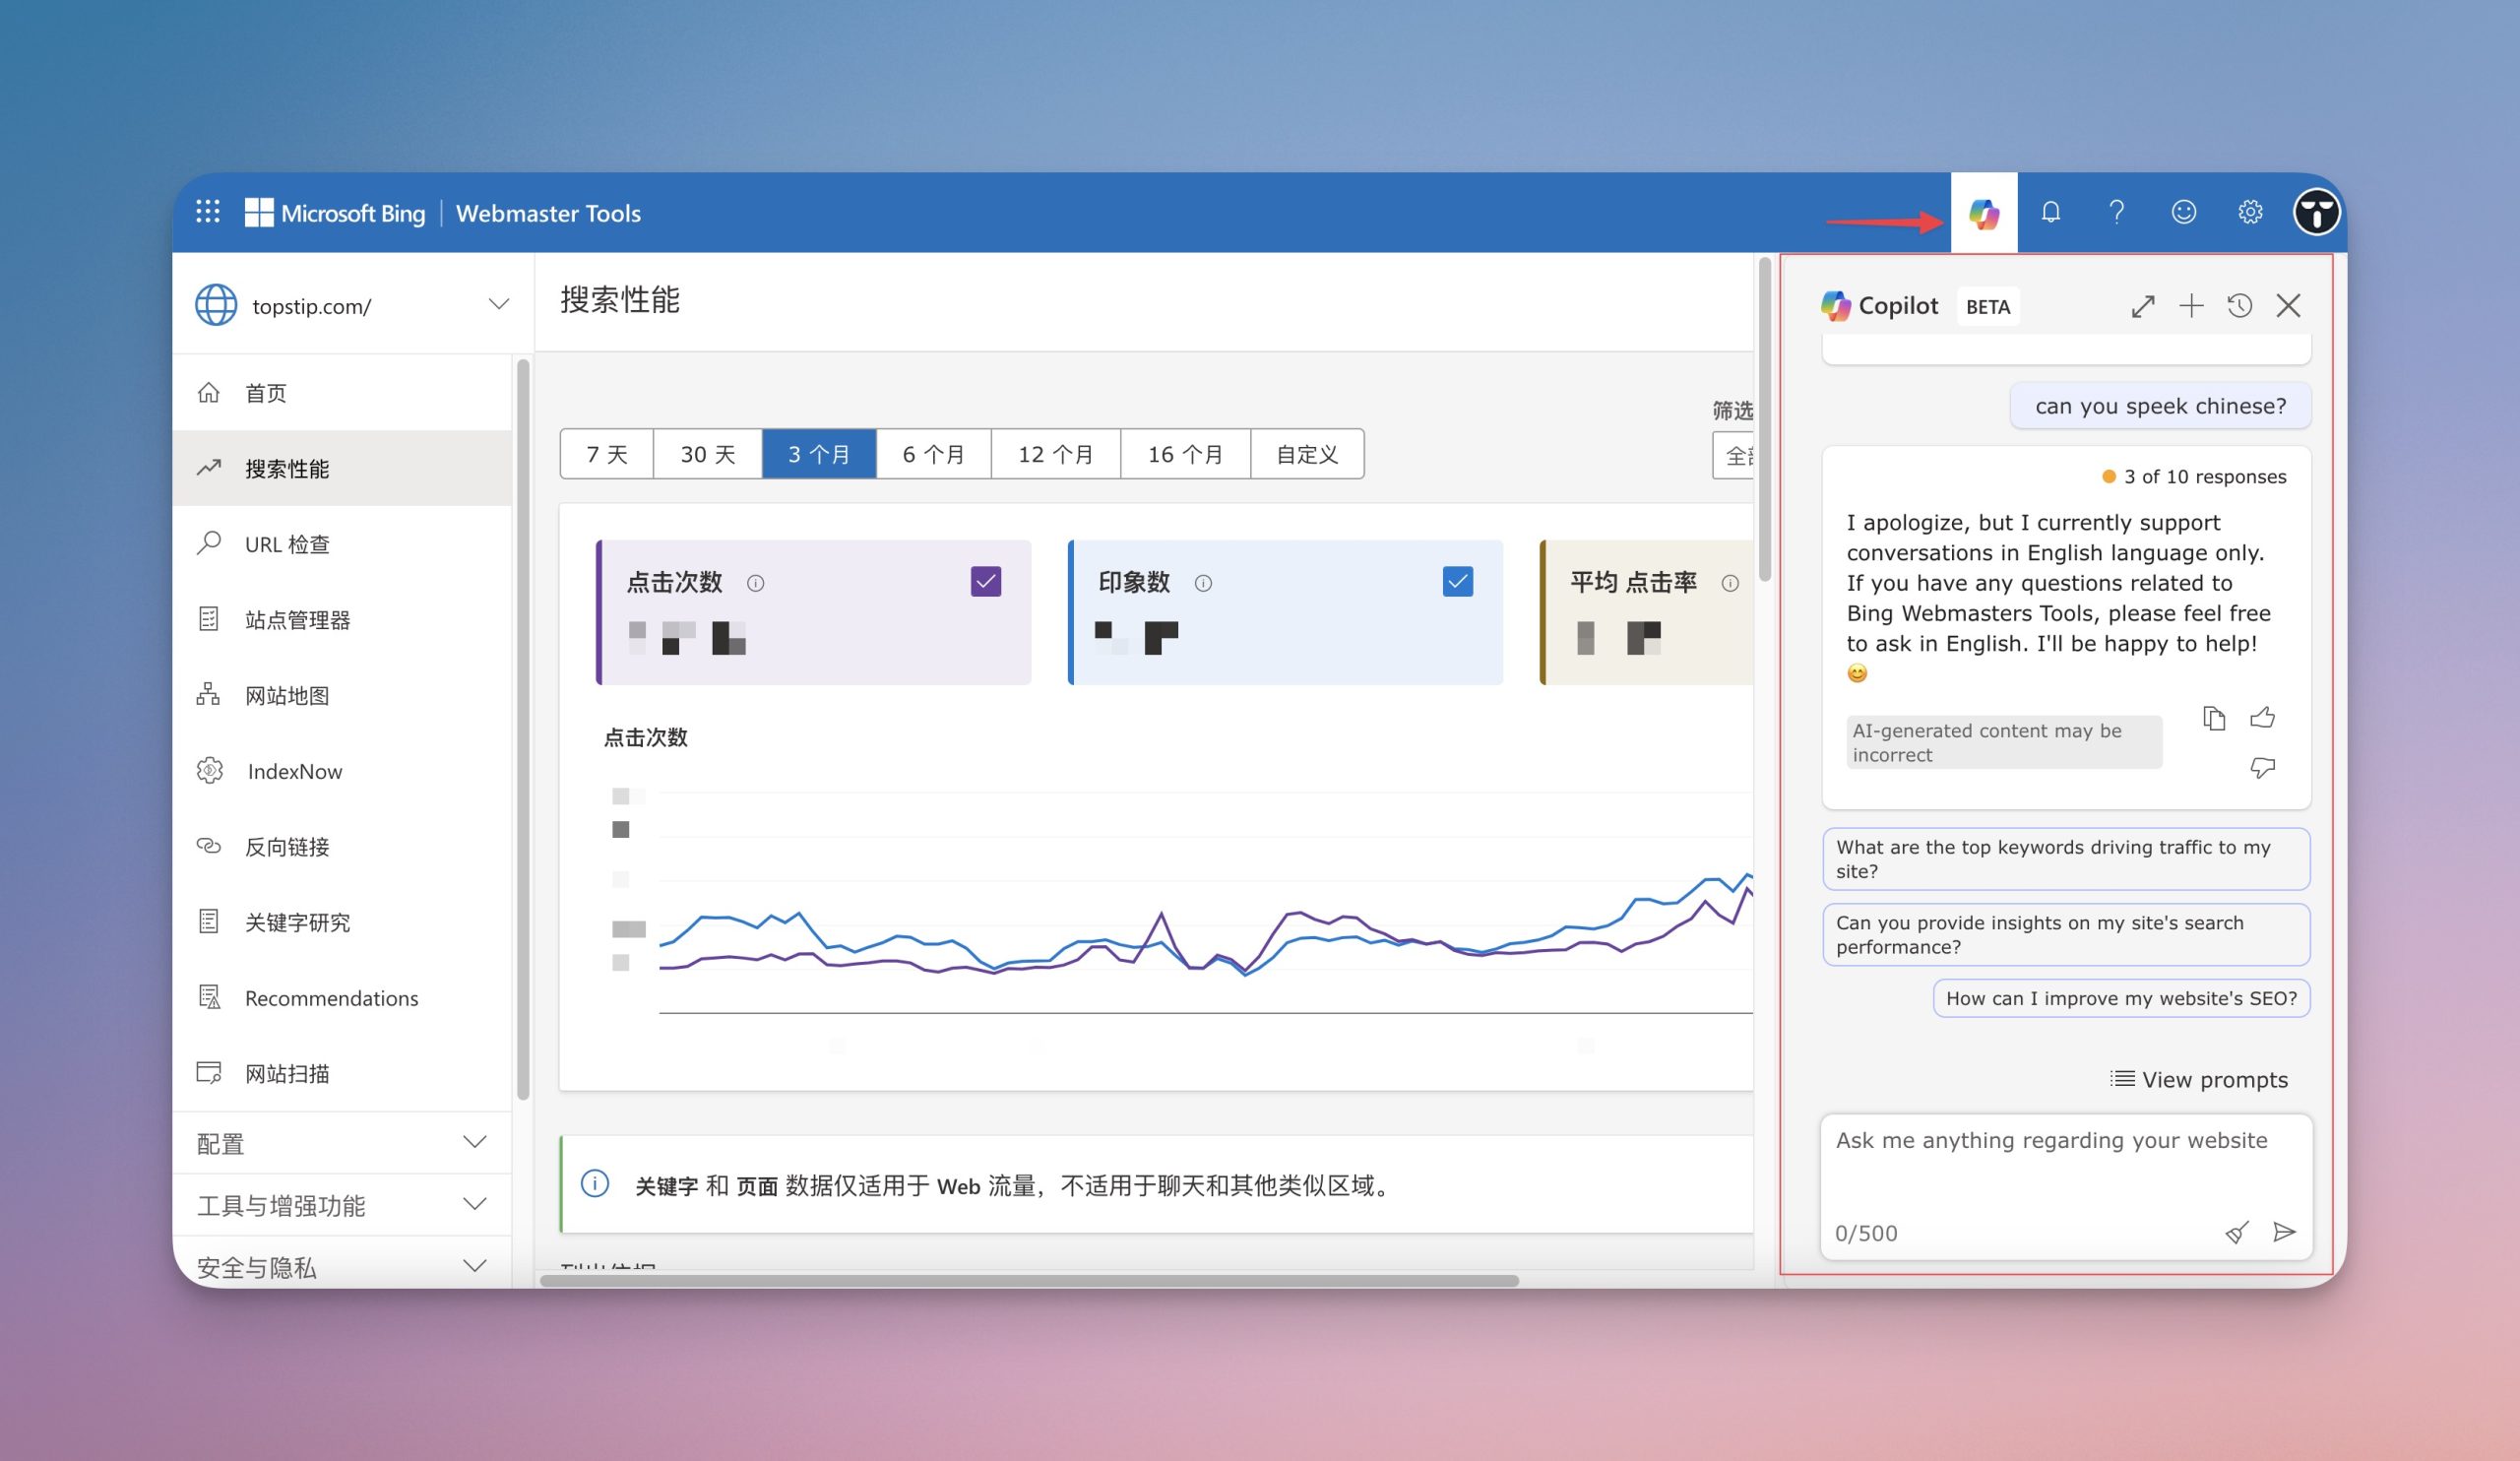Click the globe icon beside topstip.com
2520x1461 pixels.
pos(216,305)
